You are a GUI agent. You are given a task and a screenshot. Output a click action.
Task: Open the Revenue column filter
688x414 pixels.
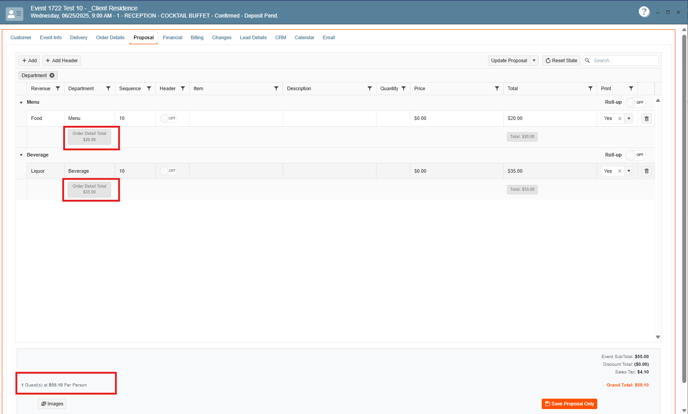57,88
